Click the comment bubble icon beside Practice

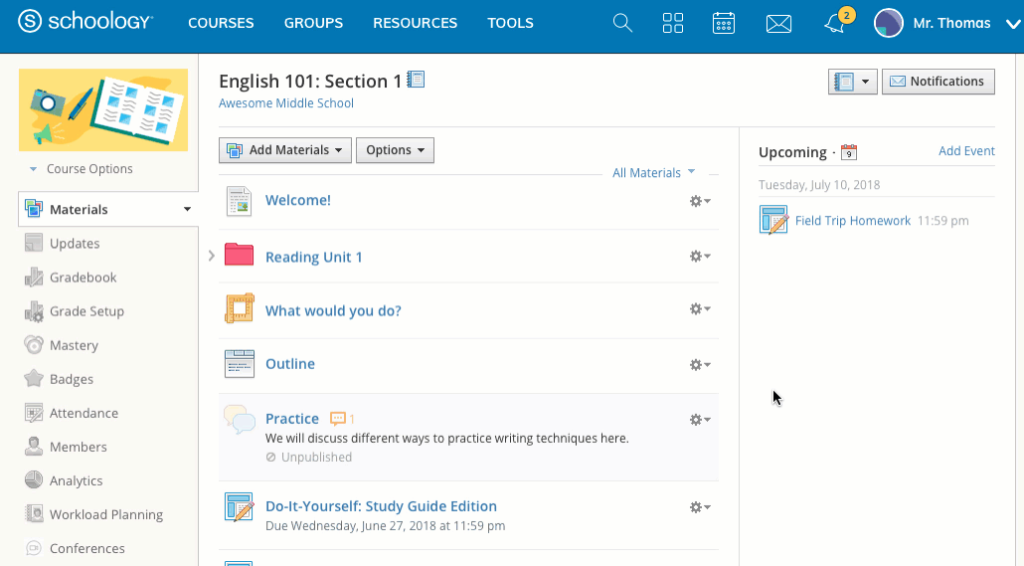click(x=338, y=419)
